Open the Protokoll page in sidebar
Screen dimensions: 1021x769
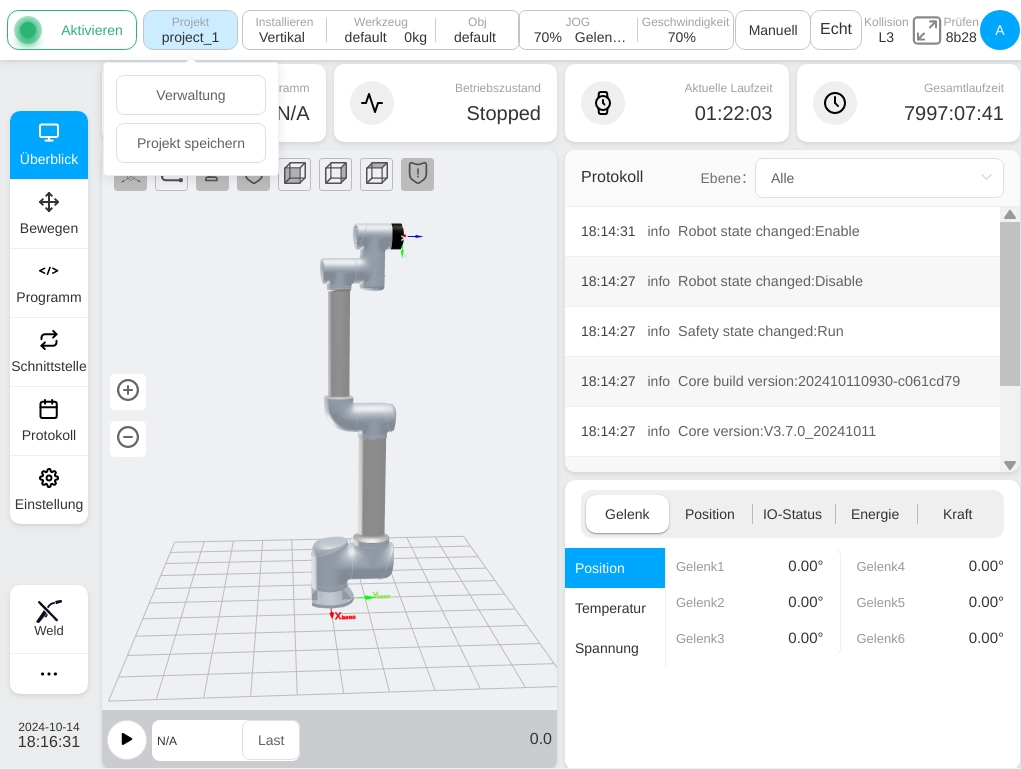tap(49, 421)
